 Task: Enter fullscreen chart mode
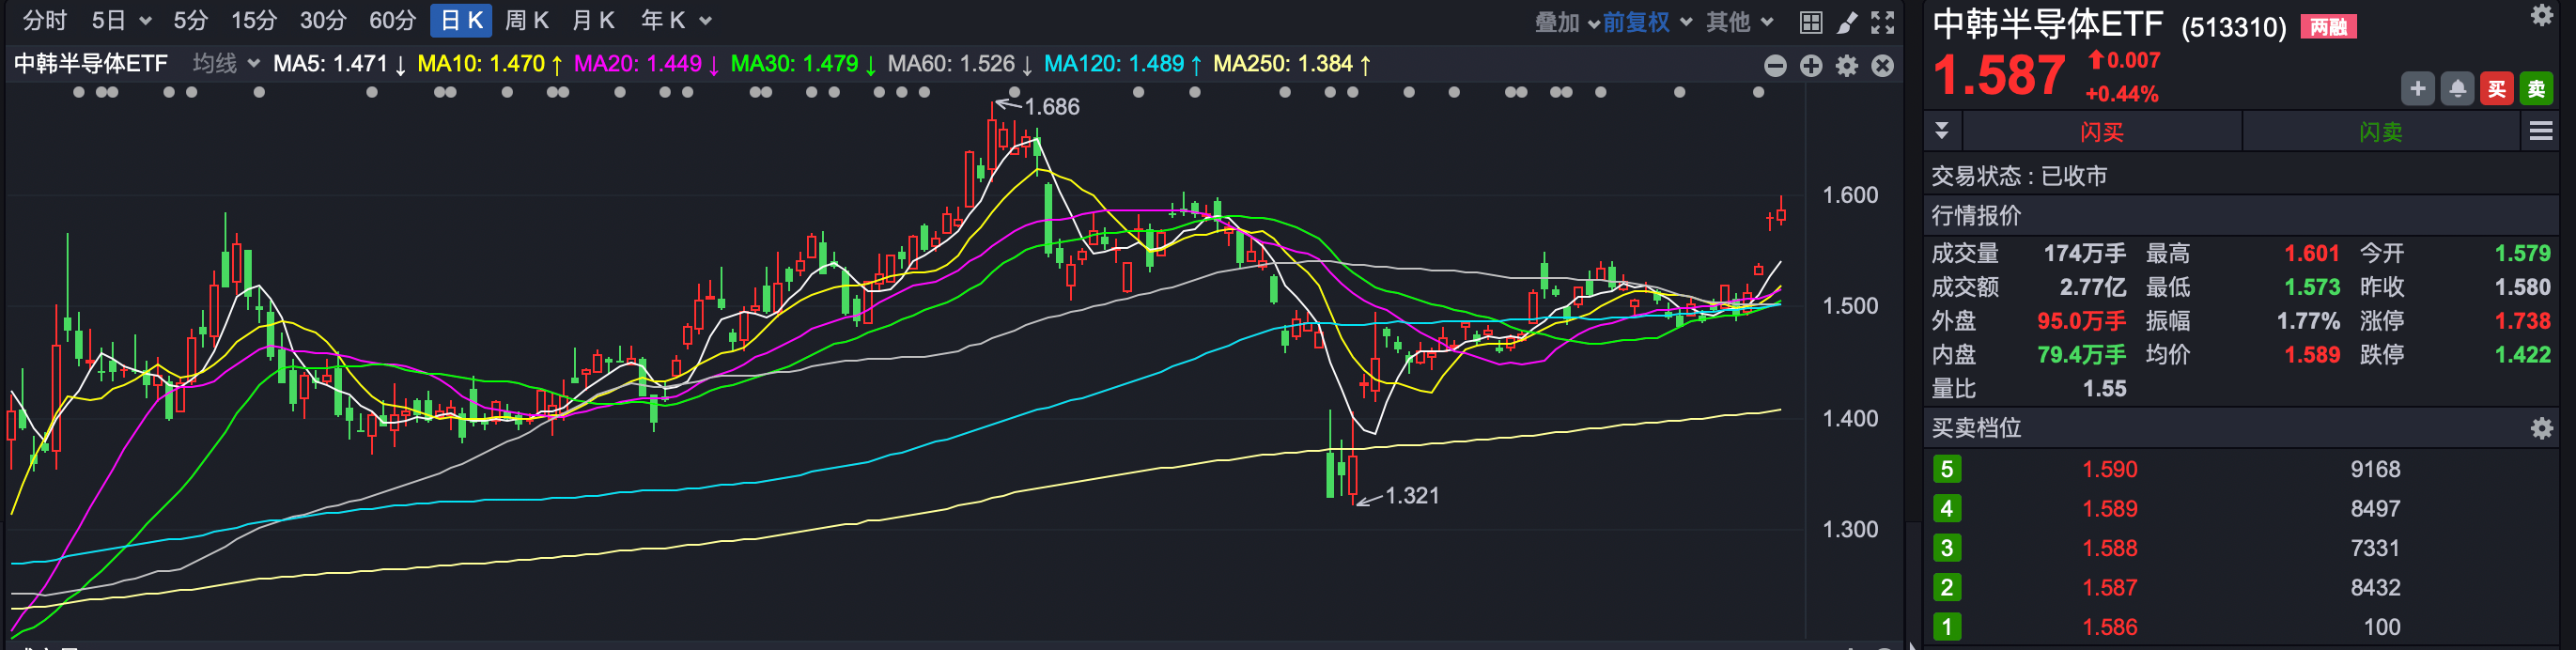(1882, 22)
